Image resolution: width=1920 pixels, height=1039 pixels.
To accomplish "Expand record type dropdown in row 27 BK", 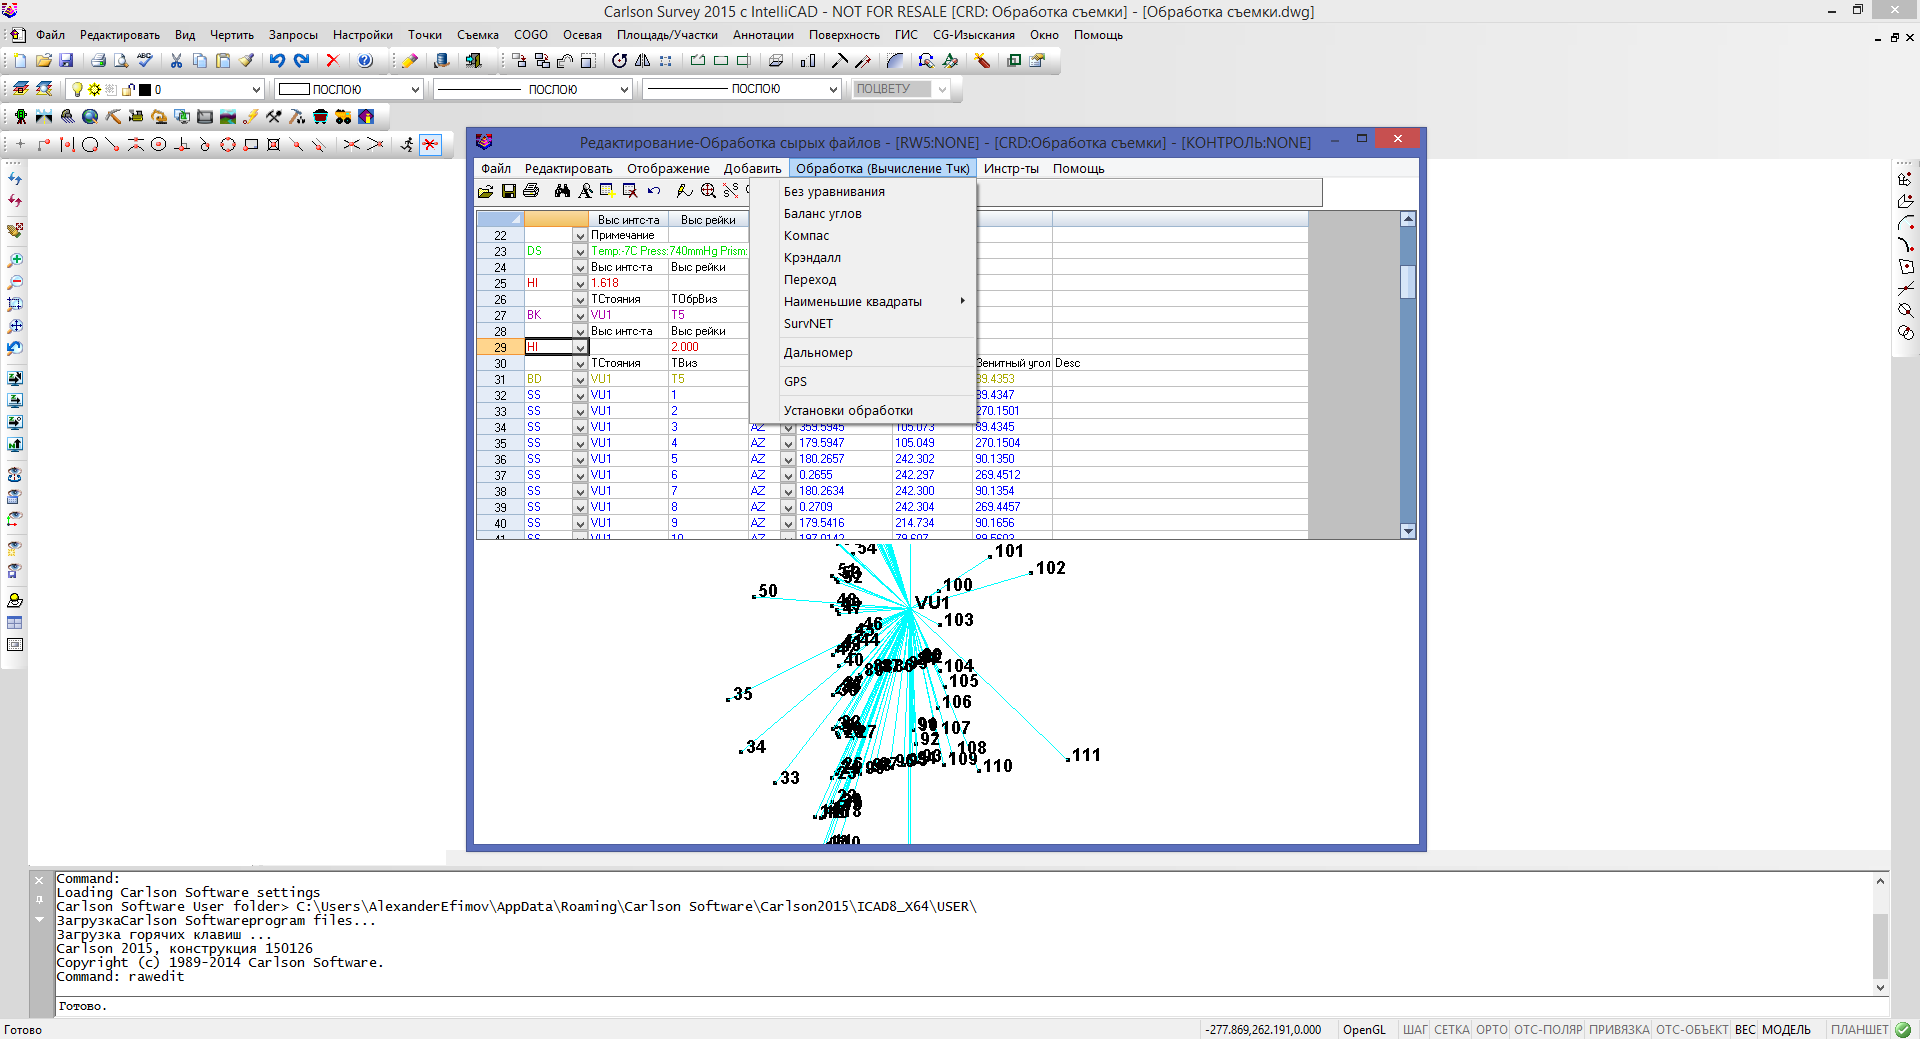I will (580, 316).
